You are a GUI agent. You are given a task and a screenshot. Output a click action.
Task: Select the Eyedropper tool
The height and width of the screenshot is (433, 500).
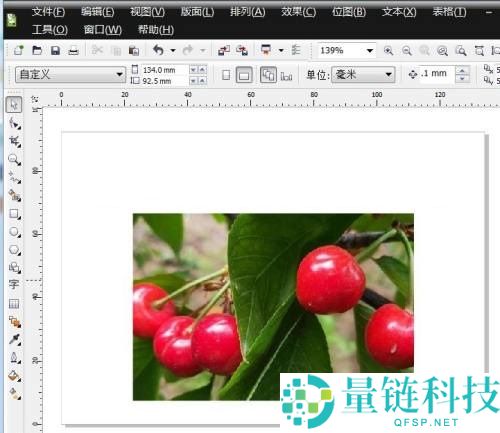(14, 340)
